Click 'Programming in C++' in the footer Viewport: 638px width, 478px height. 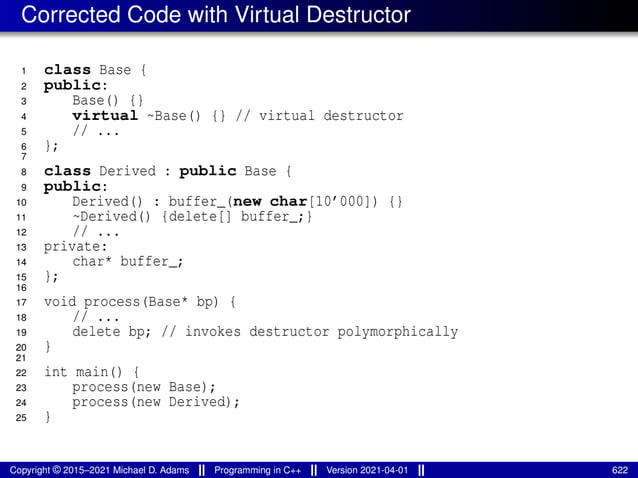[258, 470]
